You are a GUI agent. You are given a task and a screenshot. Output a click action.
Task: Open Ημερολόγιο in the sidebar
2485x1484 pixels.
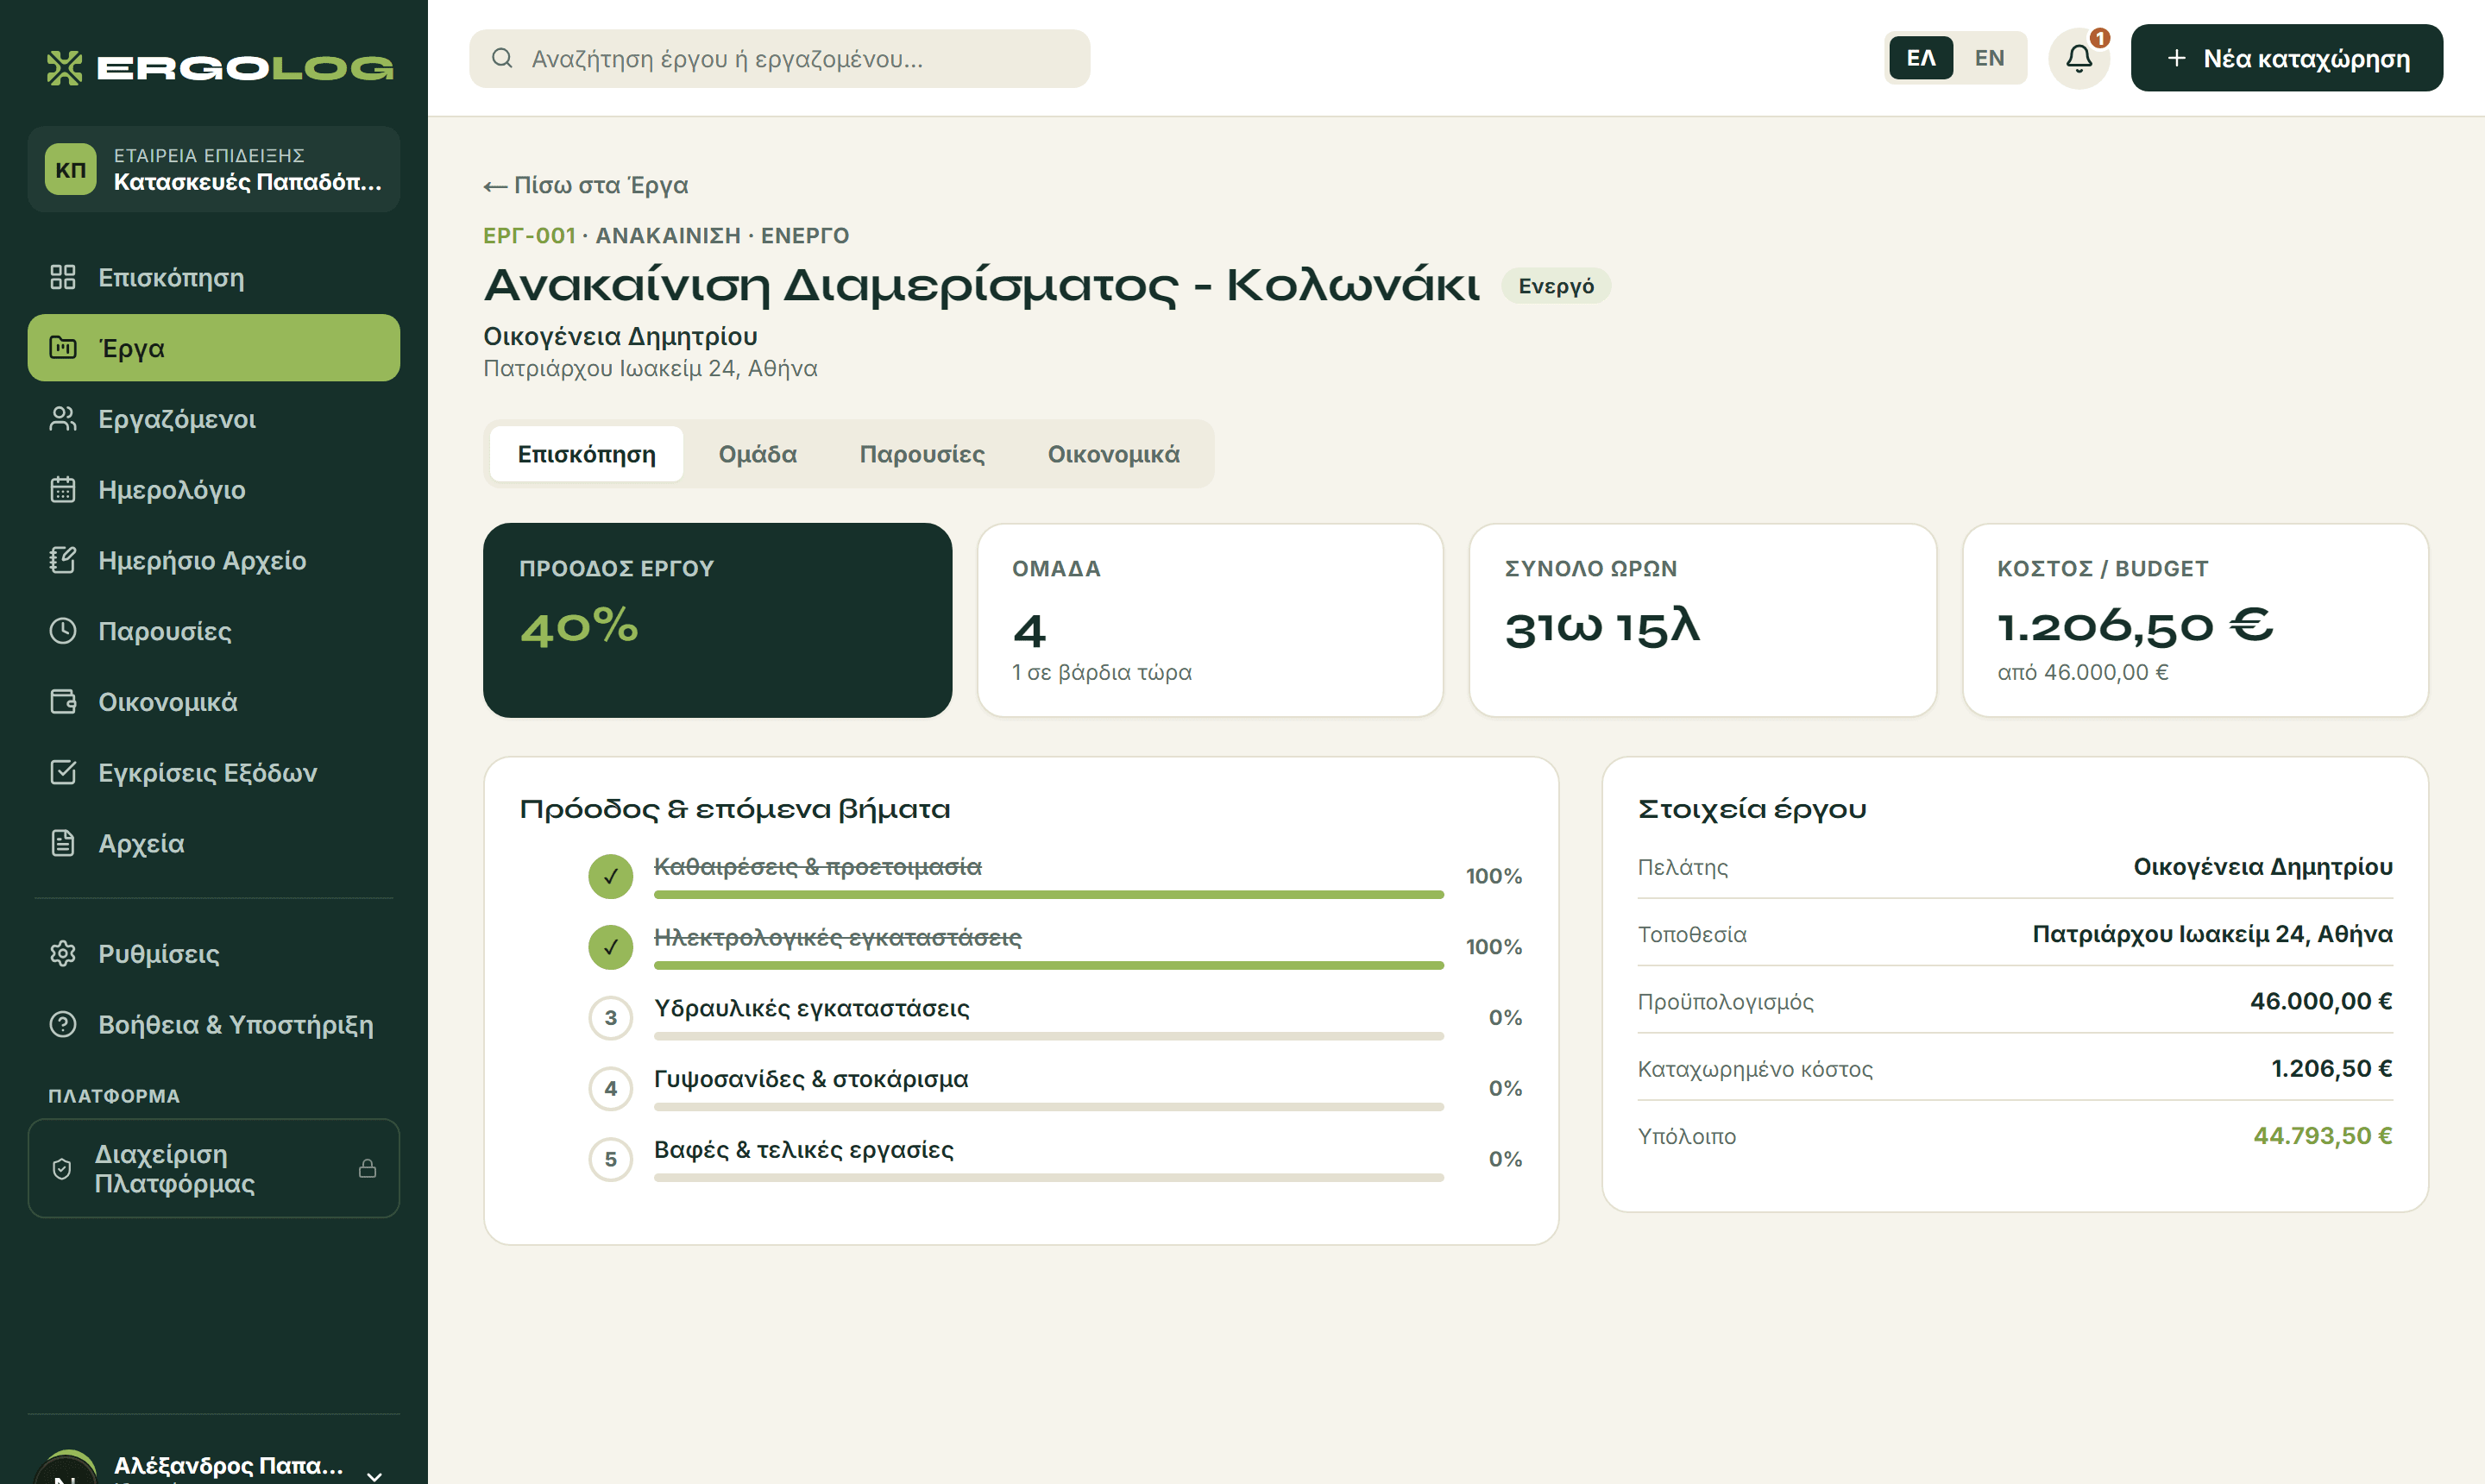click(x=214, y=489)
